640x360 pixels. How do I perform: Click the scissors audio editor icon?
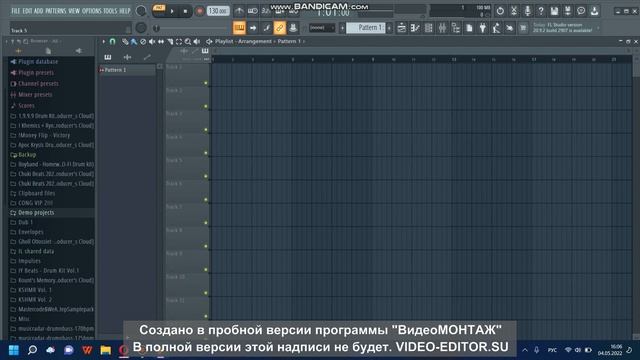(514, 11)
